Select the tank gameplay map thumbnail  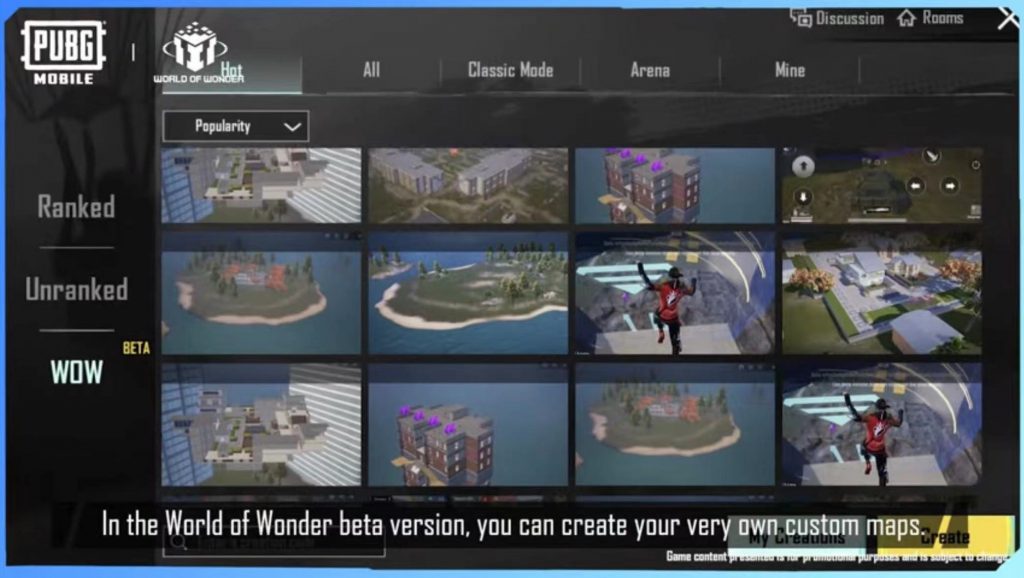click(x=882, y=185)
